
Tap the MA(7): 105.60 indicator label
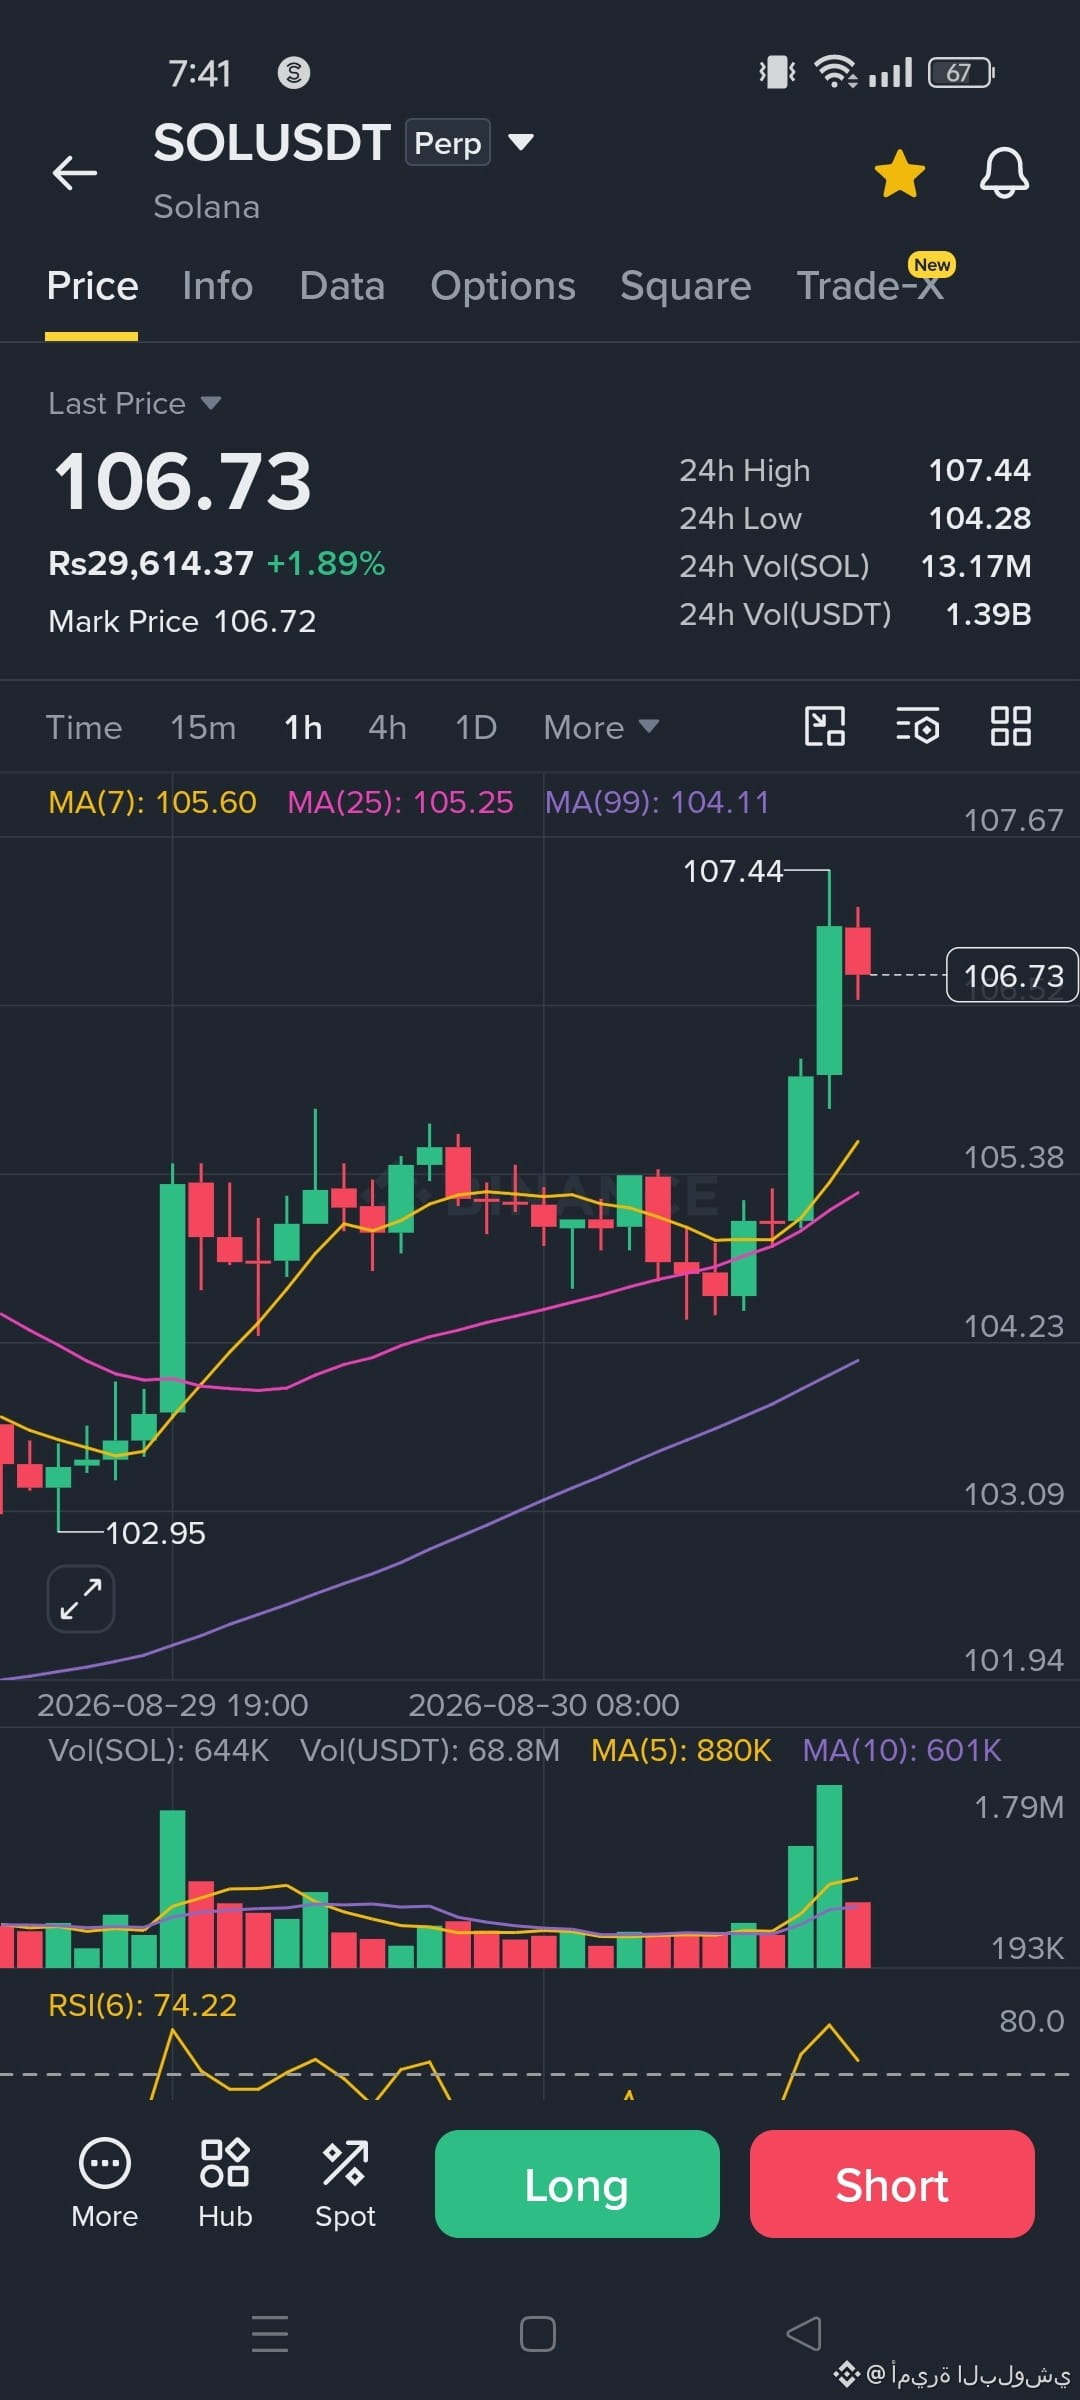tap(152, 802)
